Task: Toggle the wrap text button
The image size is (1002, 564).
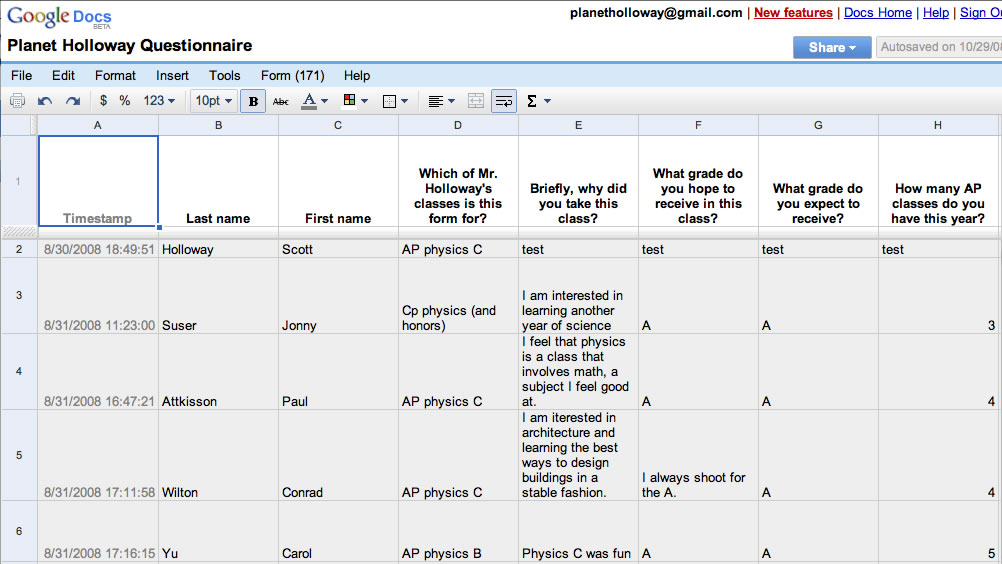Action: coord(504,101)
